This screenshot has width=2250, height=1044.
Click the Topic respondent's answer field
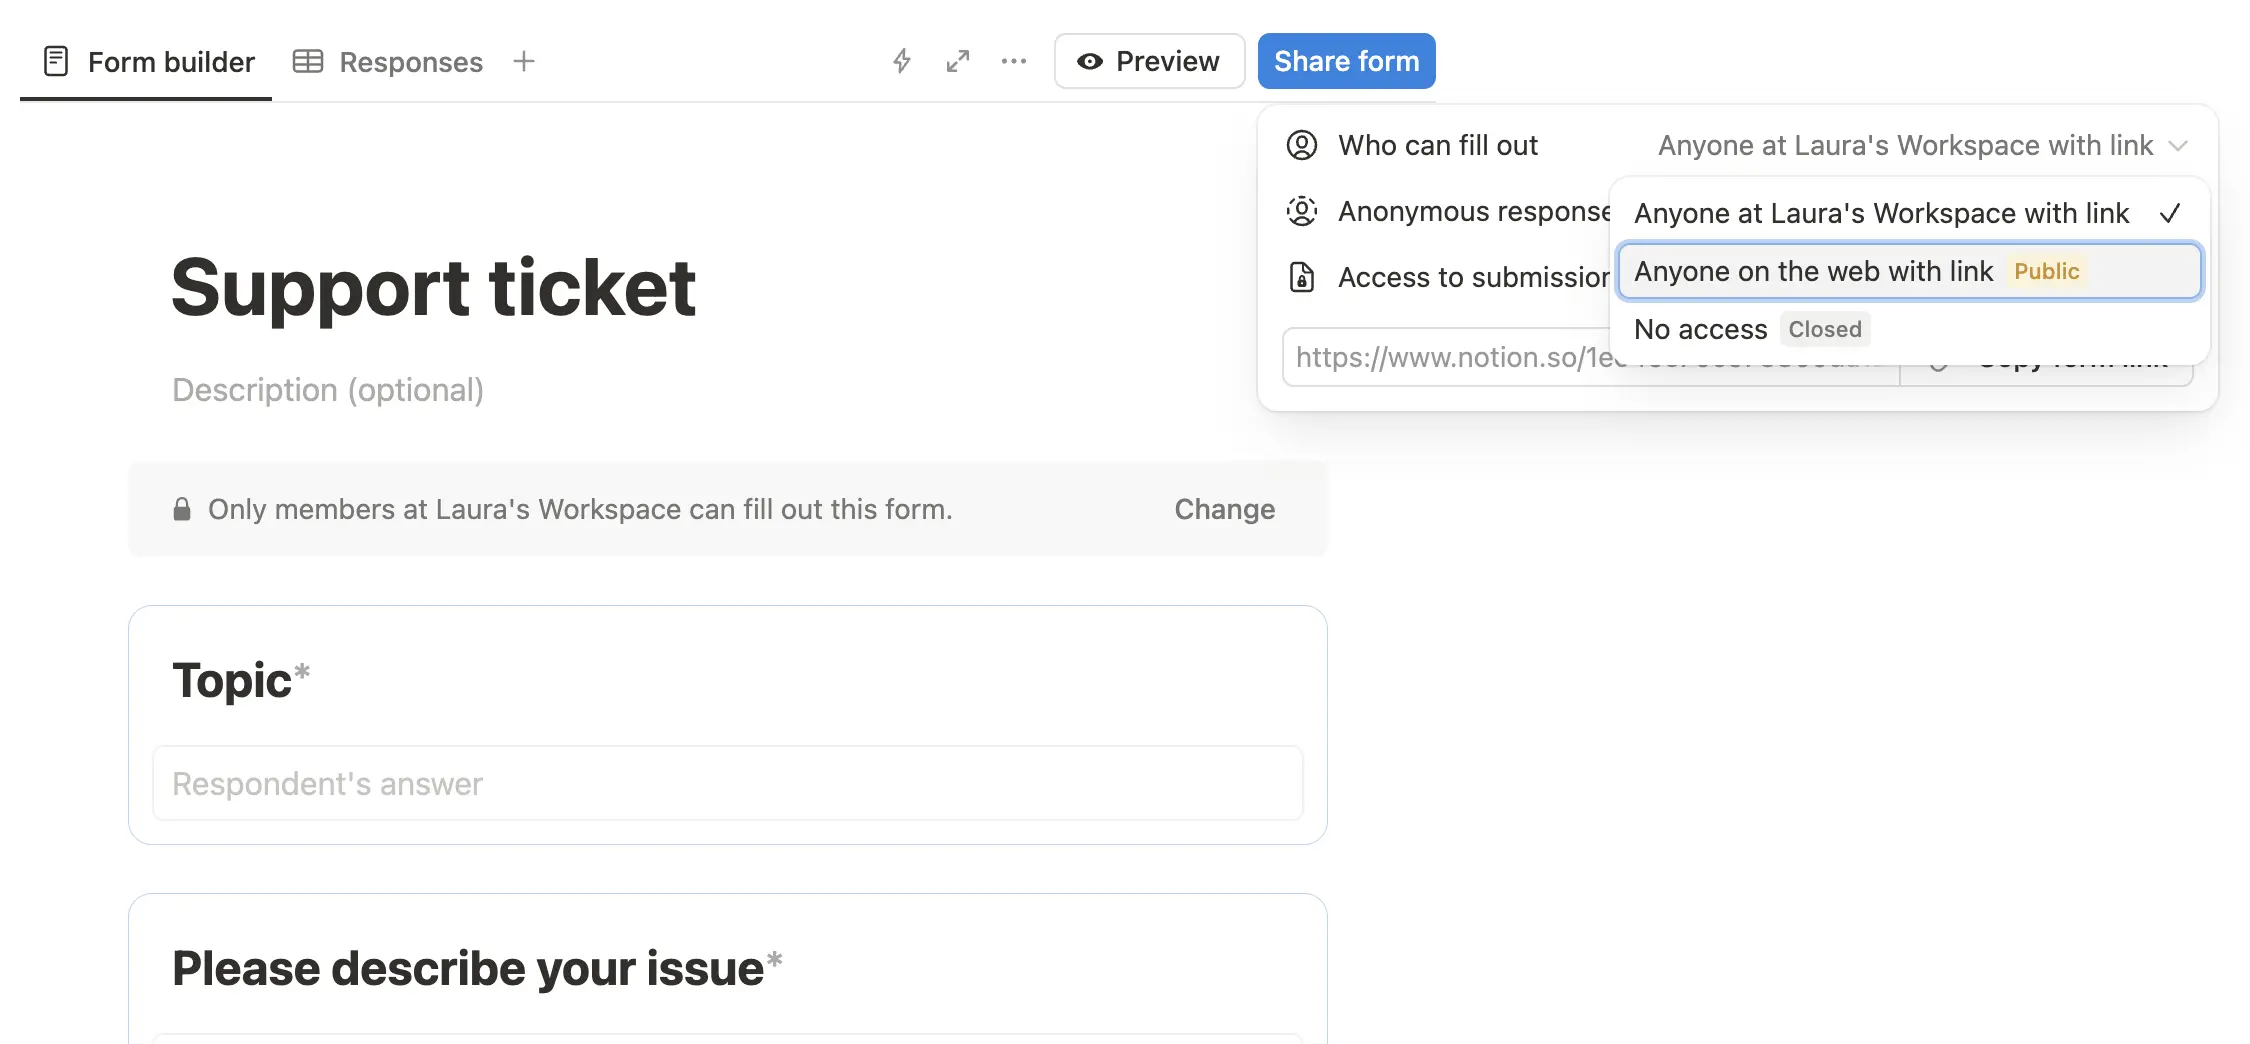pos(727,783)
